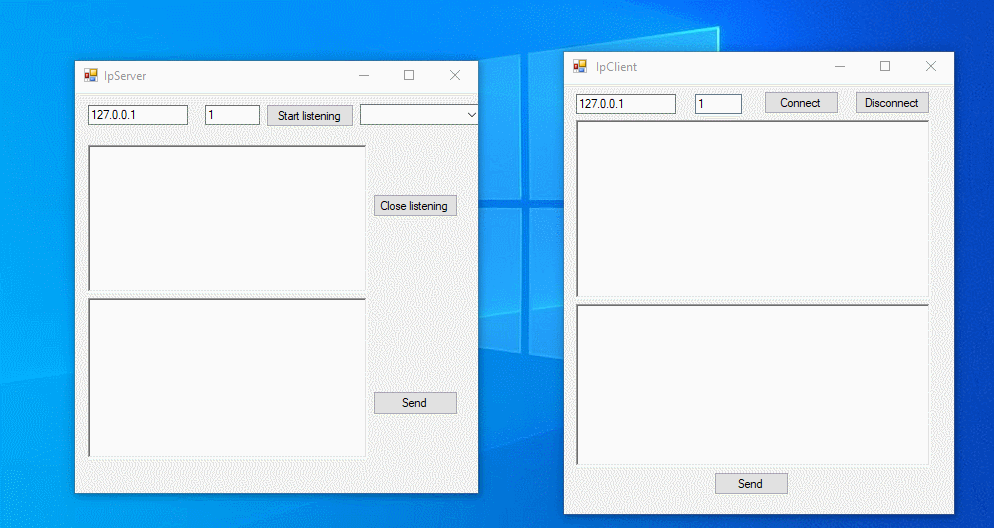Click the Send button in IpServer

pos(415,403)
